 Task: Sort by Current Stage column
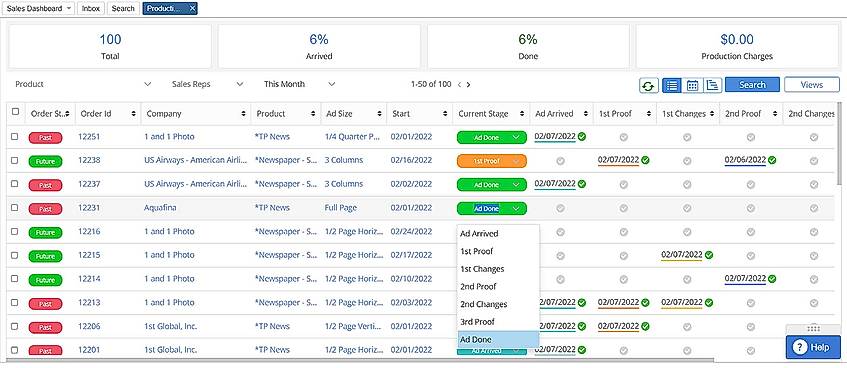(522, 114)
